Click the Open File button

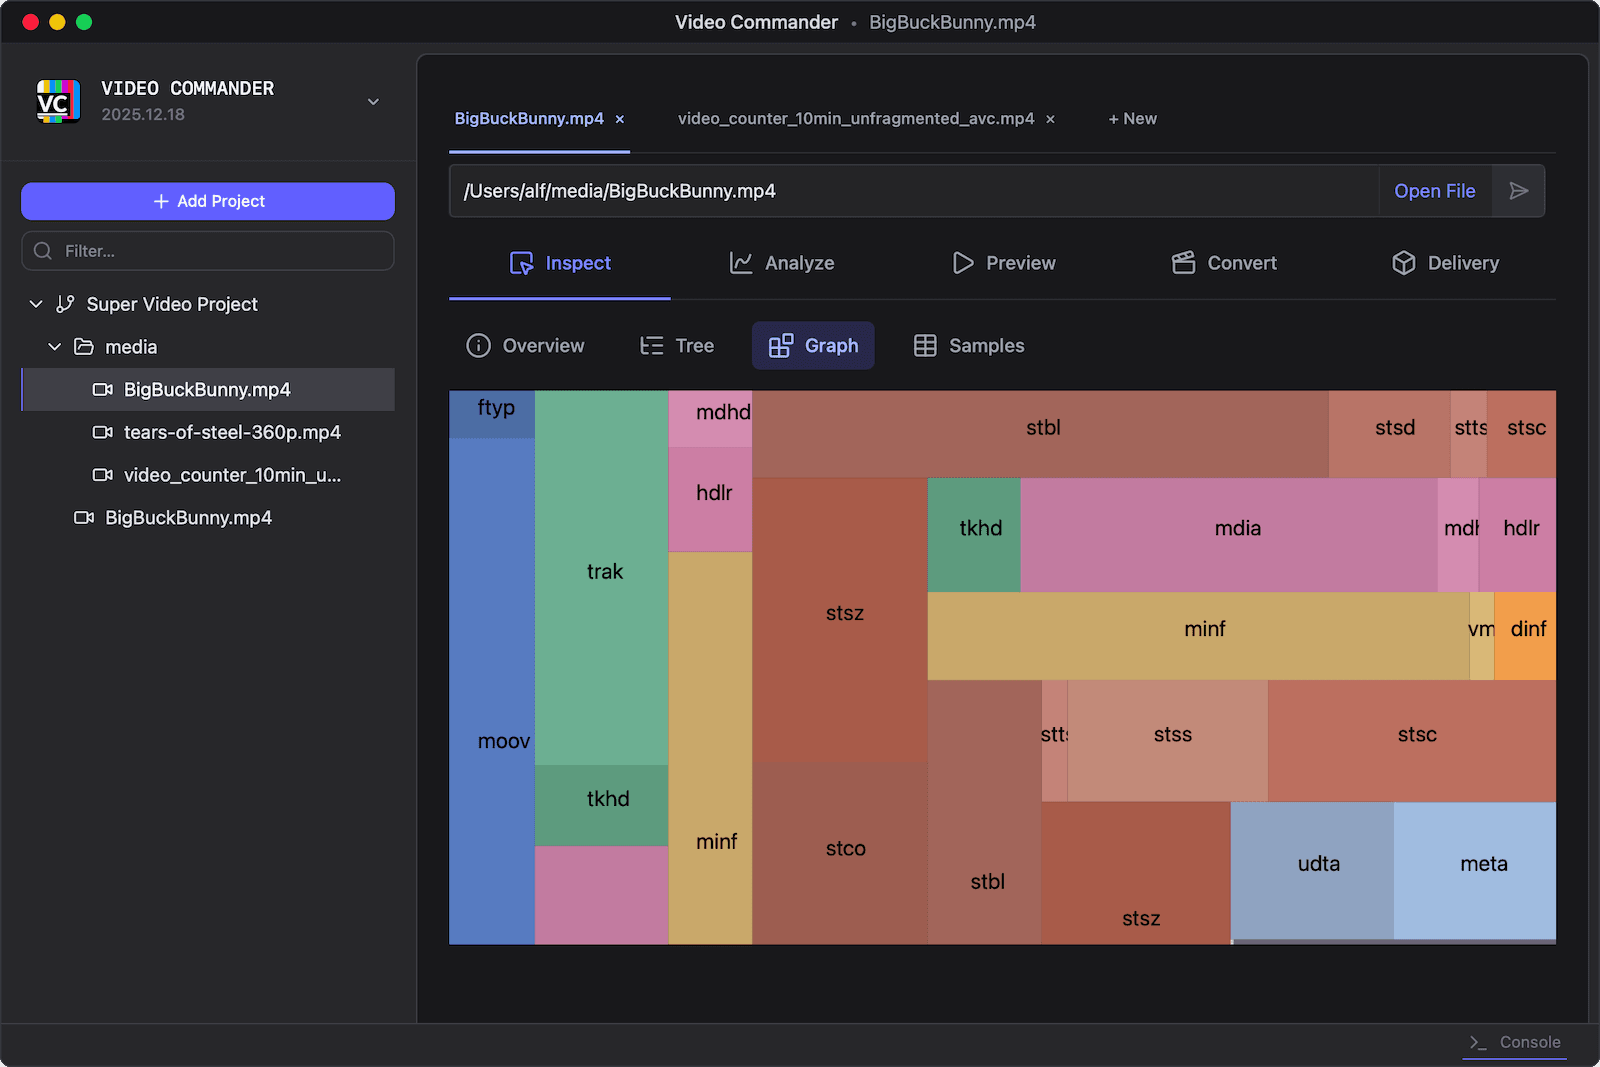1434,191
